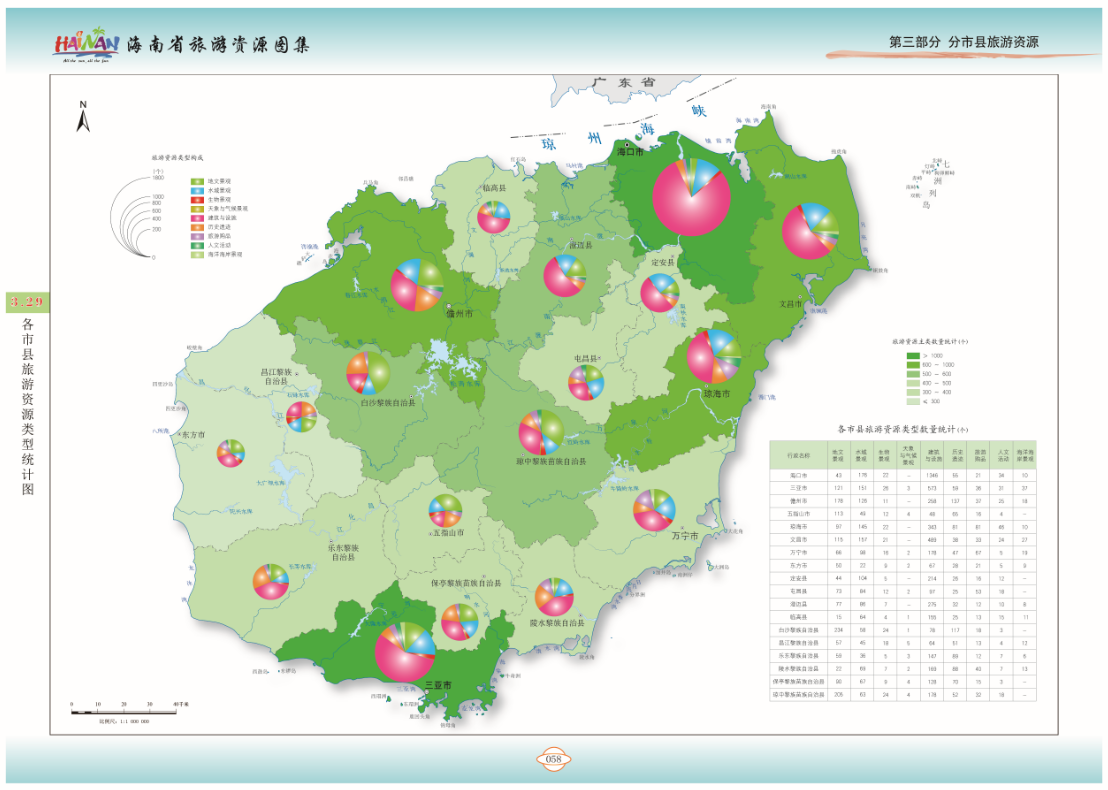Click the pie chart near 五指山市
Image resolution: width=1108 pixels, height=790 pixels.
[x=445, y=510]
